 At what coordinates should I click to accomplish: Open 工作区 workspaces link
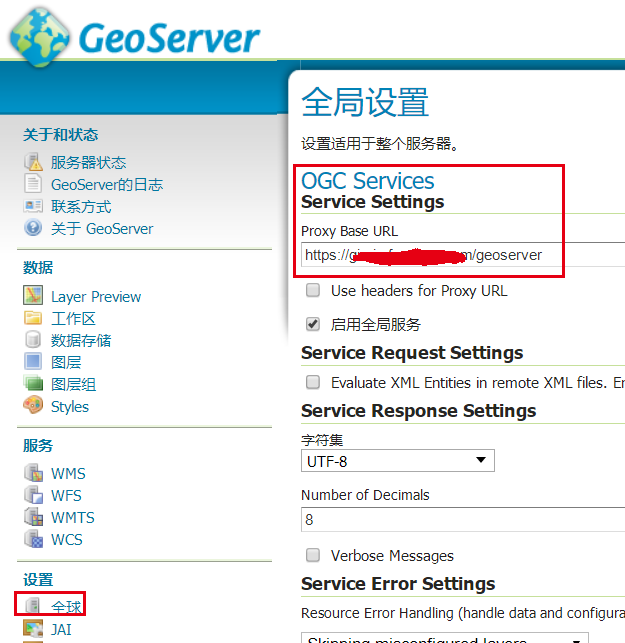[73, 319]
